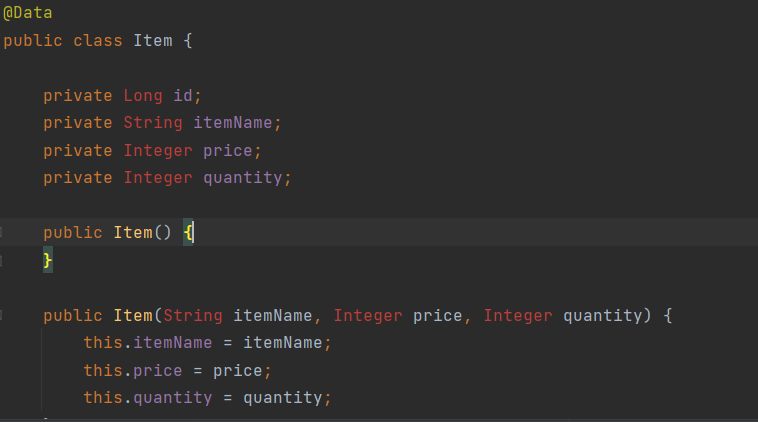Click this in the this.itemName assignment
Viewport: 758px width, 422px height.
(103, 343)
